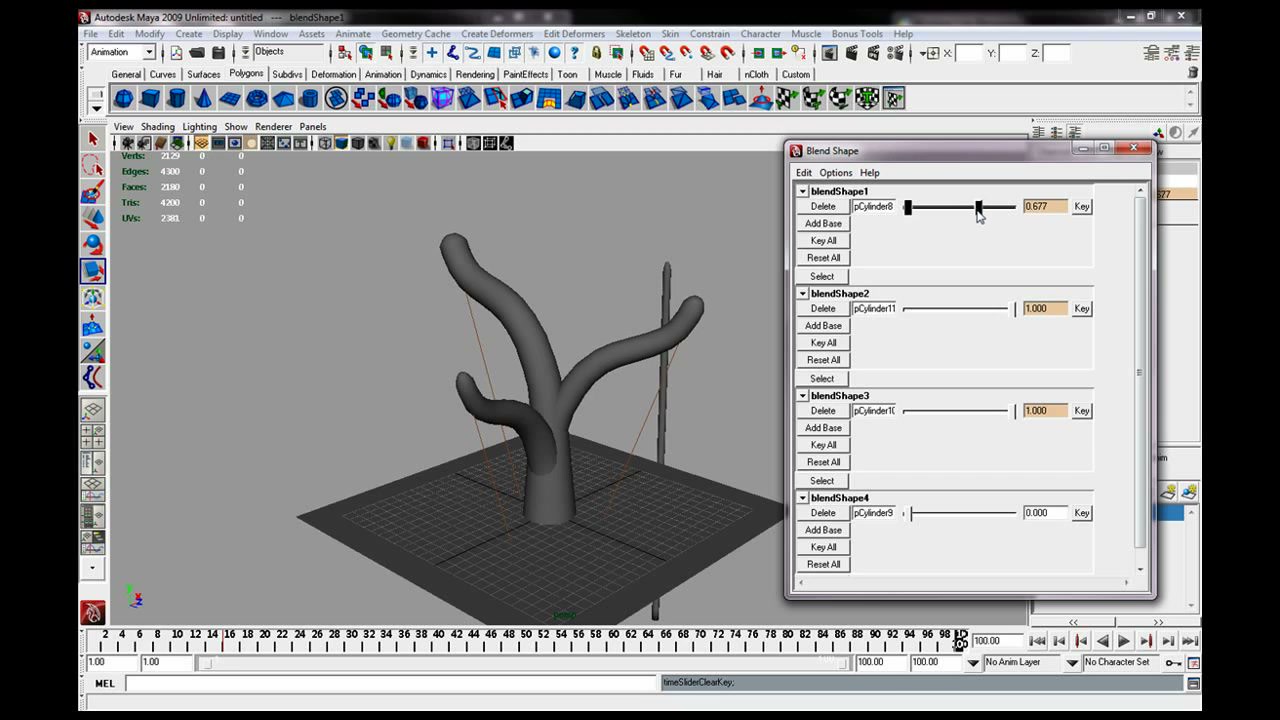Viewport: 1280px width, 720px height.
Task: Collapse the blendShape1 section
Action: pos(802,191)
